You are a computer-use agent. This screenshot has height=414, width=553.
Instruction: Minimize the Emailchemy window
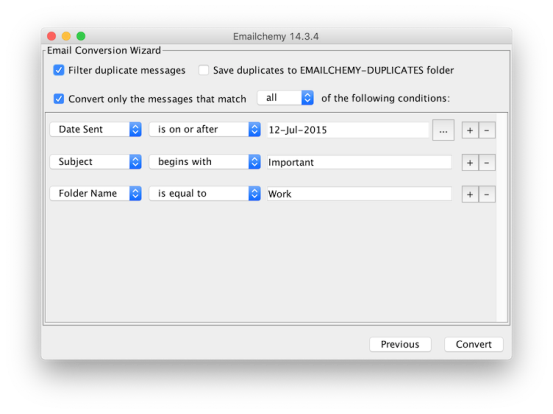point(66,36)
